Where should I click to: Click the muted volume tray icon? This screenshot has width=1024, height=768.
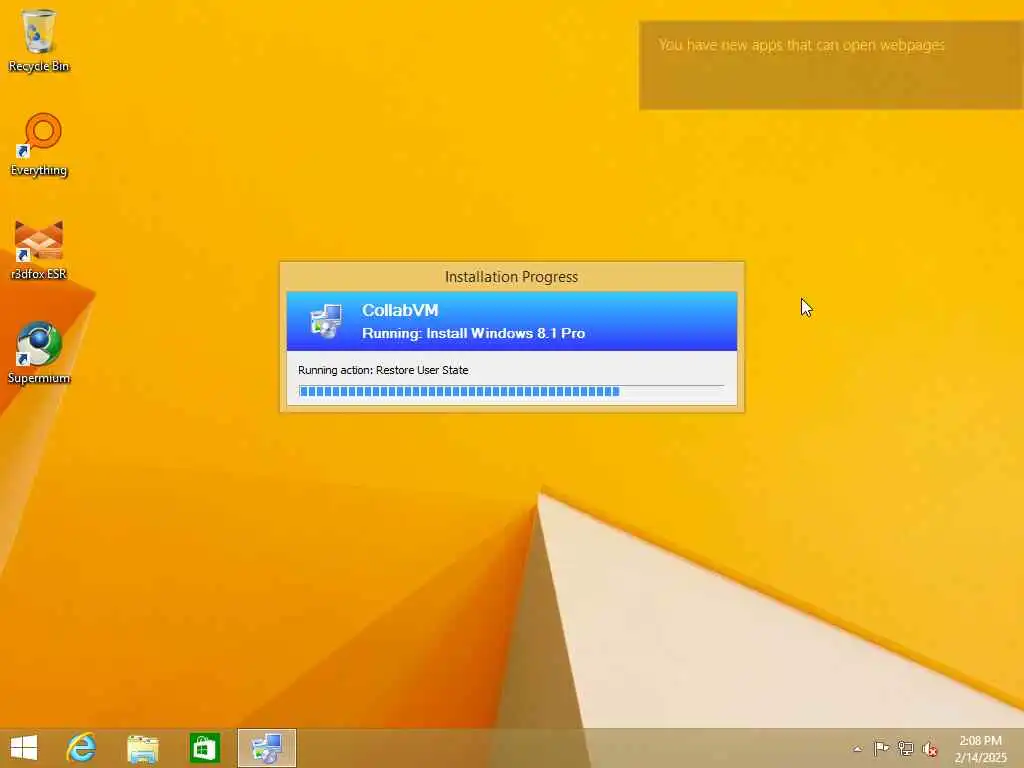tap(929, 749)
